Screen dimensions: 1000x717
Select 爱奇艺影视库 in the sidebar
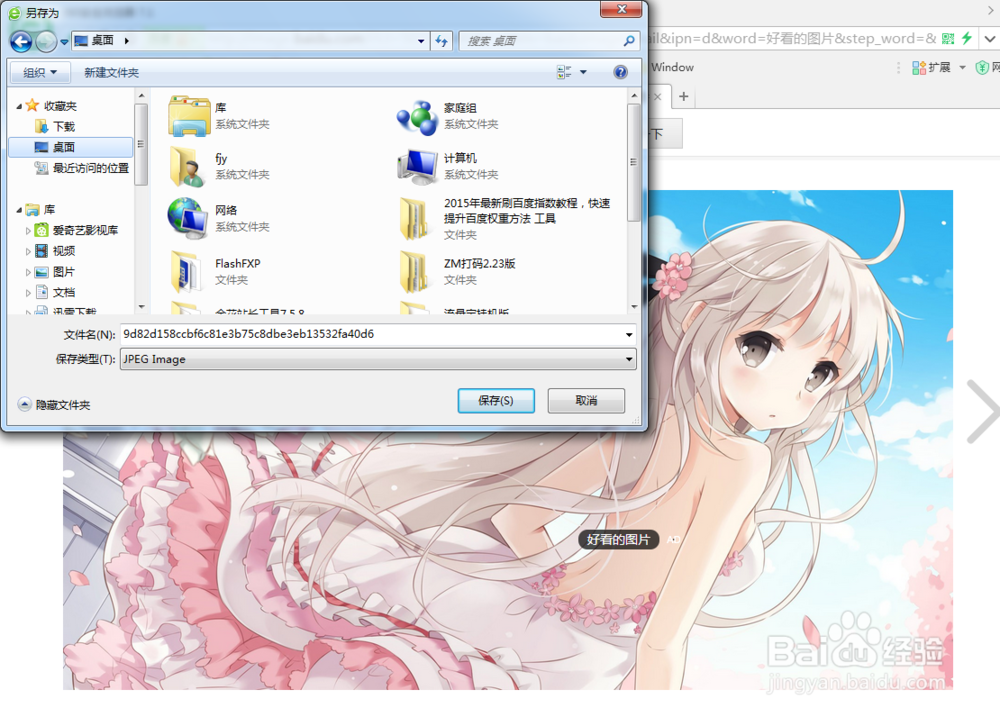pos(77,230)
